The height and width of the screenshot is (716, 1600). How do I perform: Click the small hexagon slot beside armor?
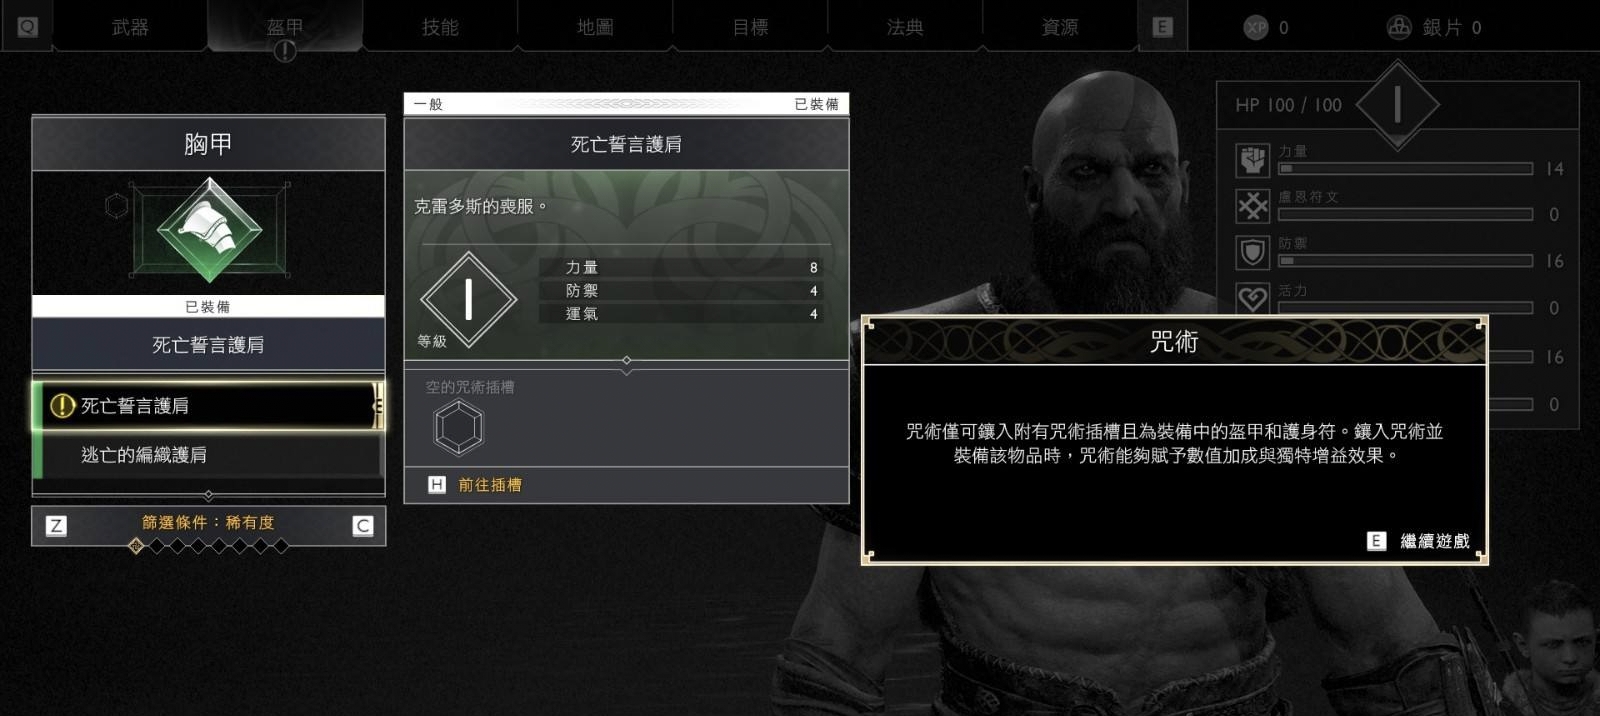click(x=117, y=206)
